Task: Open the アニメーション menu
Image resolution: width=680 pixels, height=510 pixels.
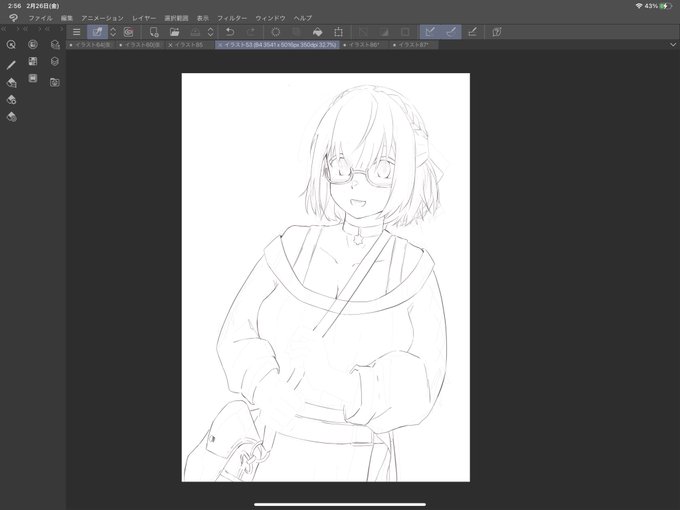Action: click(x=102, y=18)
